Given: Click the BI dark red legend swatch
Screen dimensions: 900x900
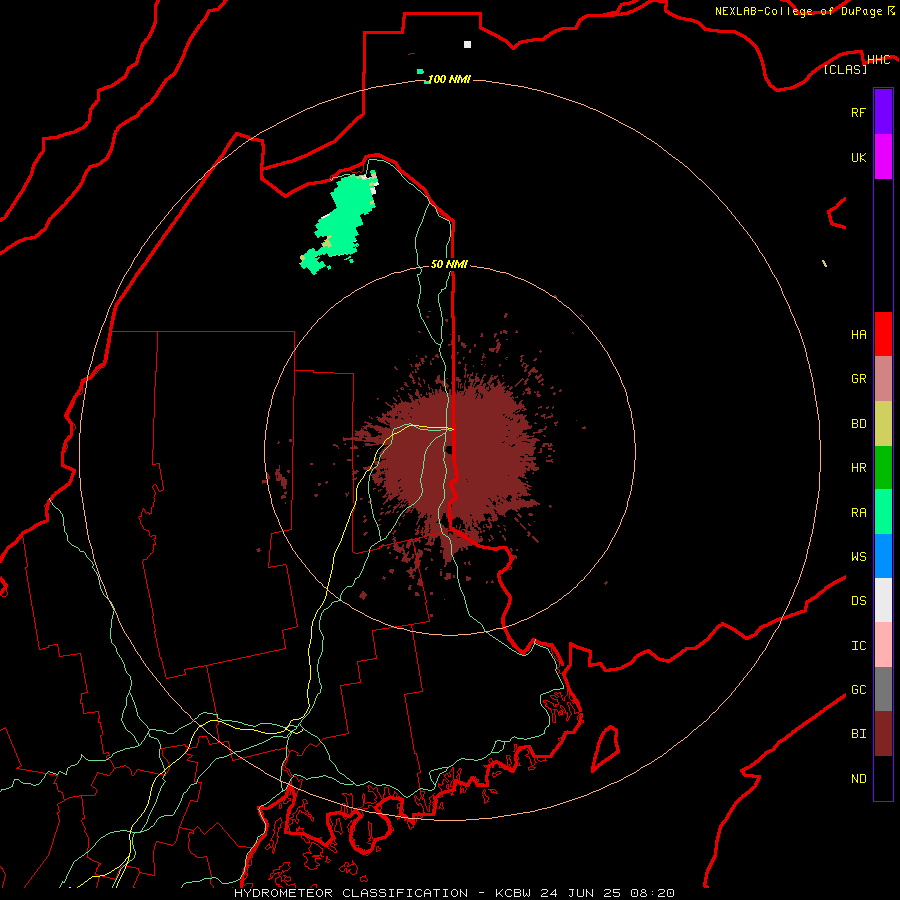Looking at the screenshot, I should point(883,734).
